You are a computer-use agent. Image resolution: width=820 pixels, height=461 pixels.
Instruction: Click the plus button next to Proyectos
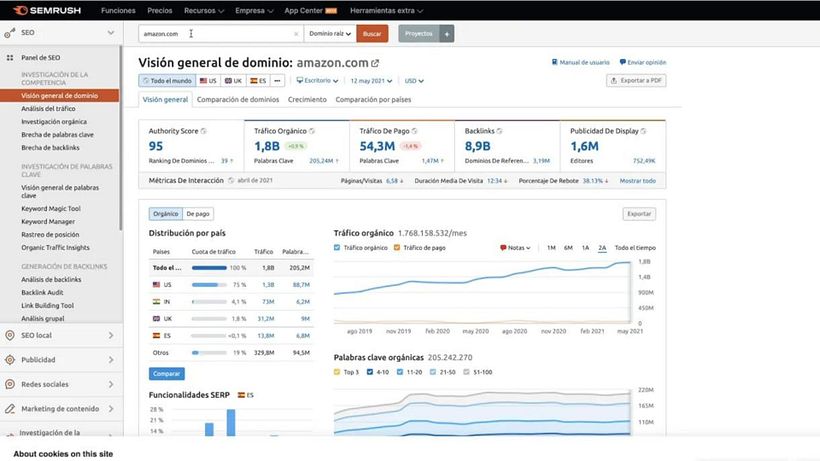coord(447,34)
